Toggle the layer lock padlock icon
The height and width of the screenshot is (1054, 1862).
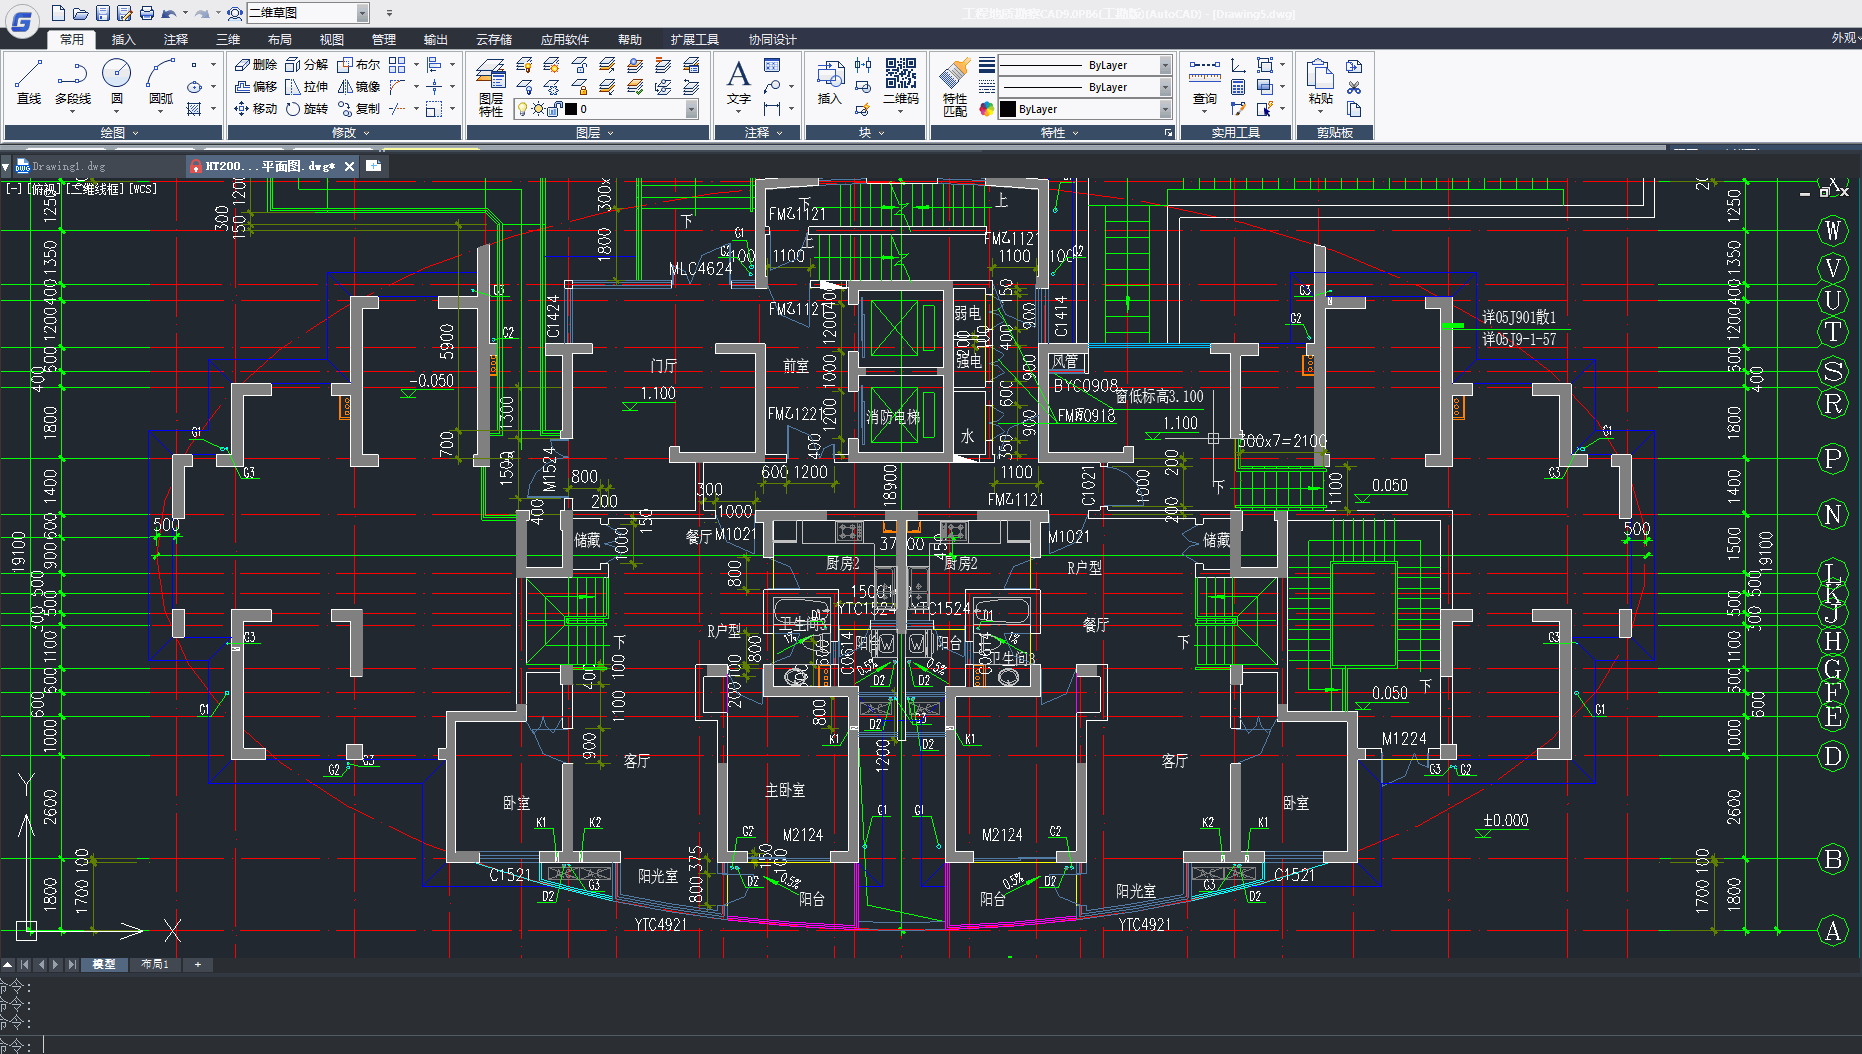coord(554,109)
